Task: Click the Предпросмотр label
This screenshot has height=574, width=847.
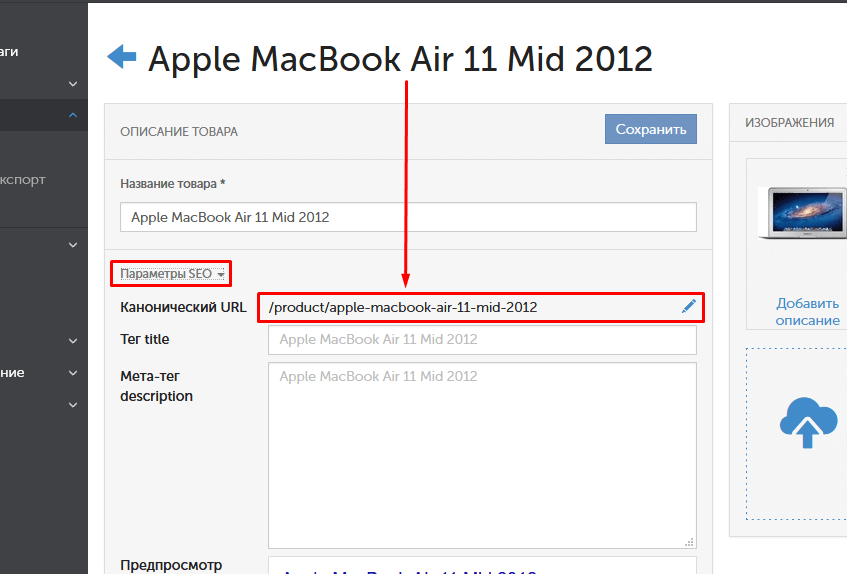Action: click(171, 565)
